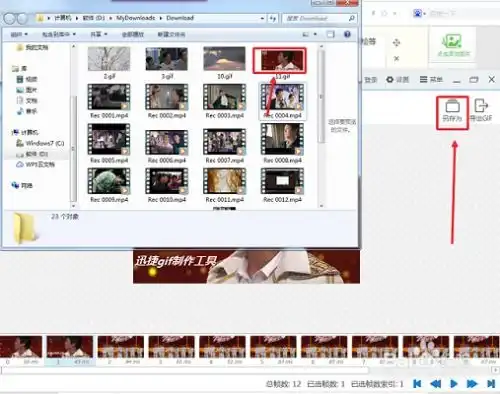The width and height of the screenshot is (500, 394).
Task: Select frame 1 thumbnail in timeline
Action: pyautogui.click(x=70, y=347)
